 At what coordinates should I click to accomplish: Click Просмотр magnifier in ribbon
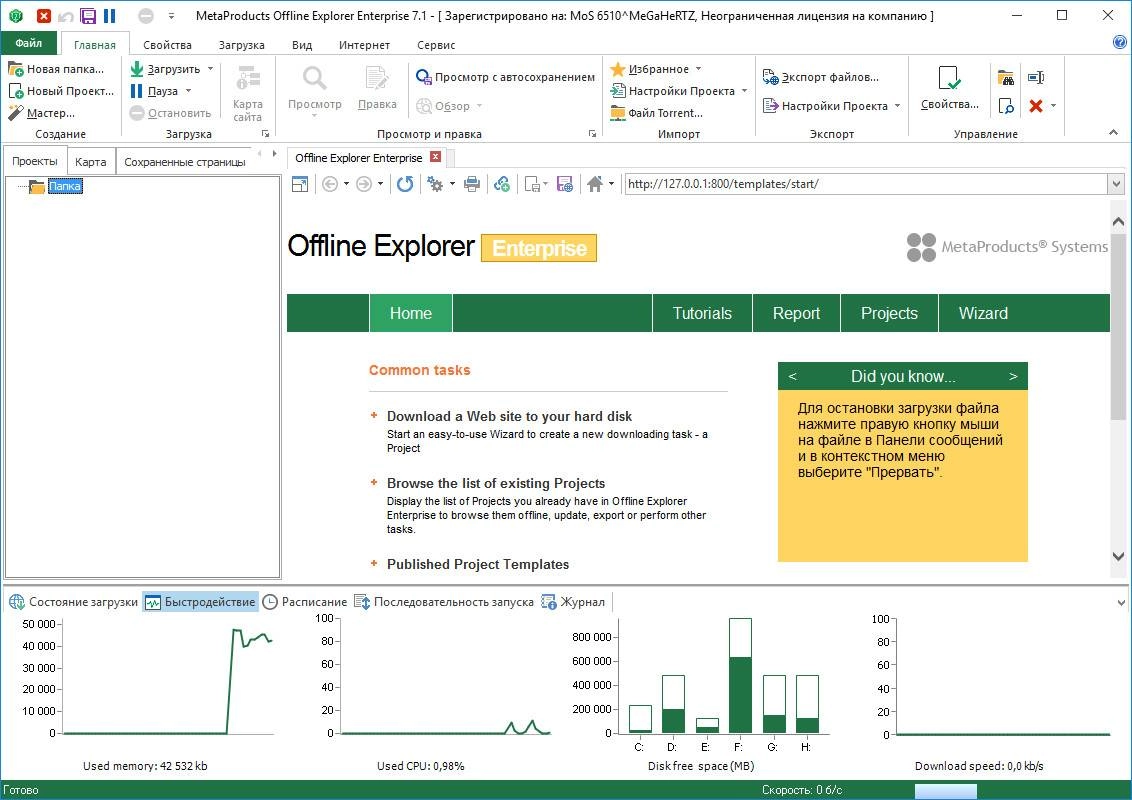coord(315,90)
